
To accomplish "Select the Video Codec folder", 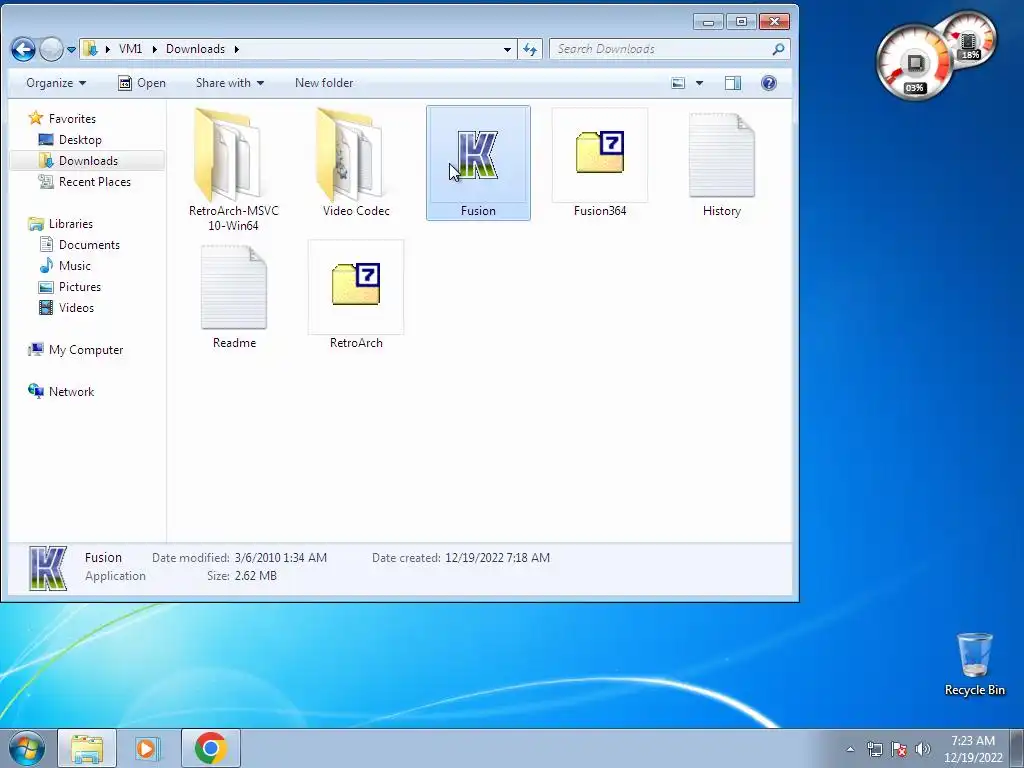I will [x=356, y=163].
